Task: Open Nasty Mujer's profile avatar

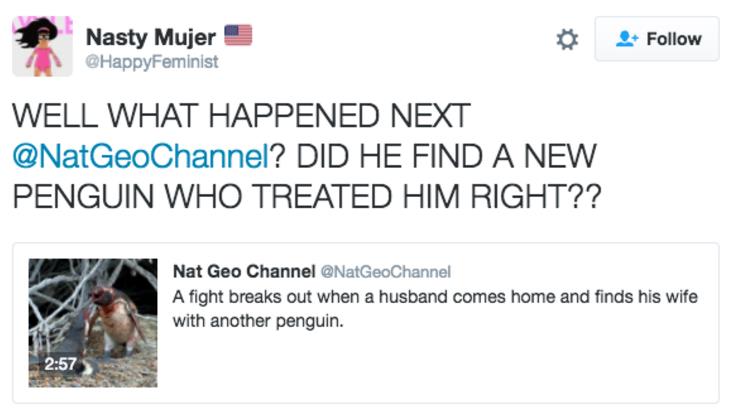Action: [x=43, y=46]
